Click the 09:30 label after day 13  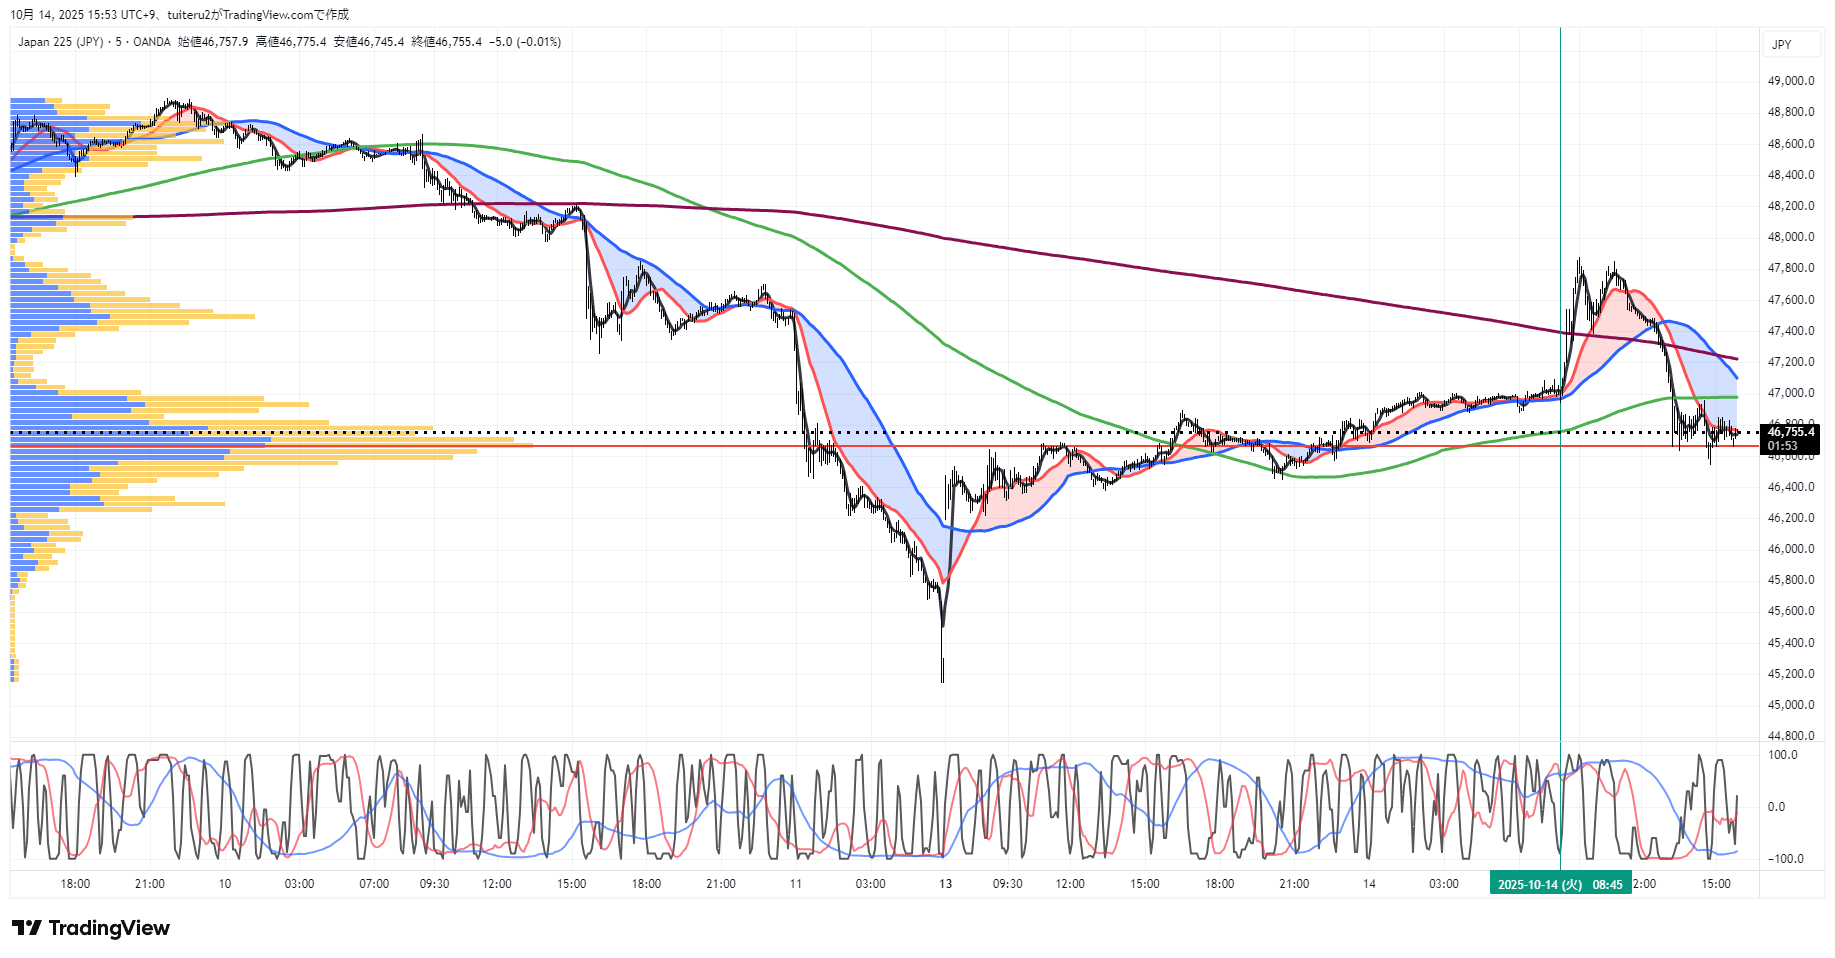pyautogui.click(x=1007, y=884)
